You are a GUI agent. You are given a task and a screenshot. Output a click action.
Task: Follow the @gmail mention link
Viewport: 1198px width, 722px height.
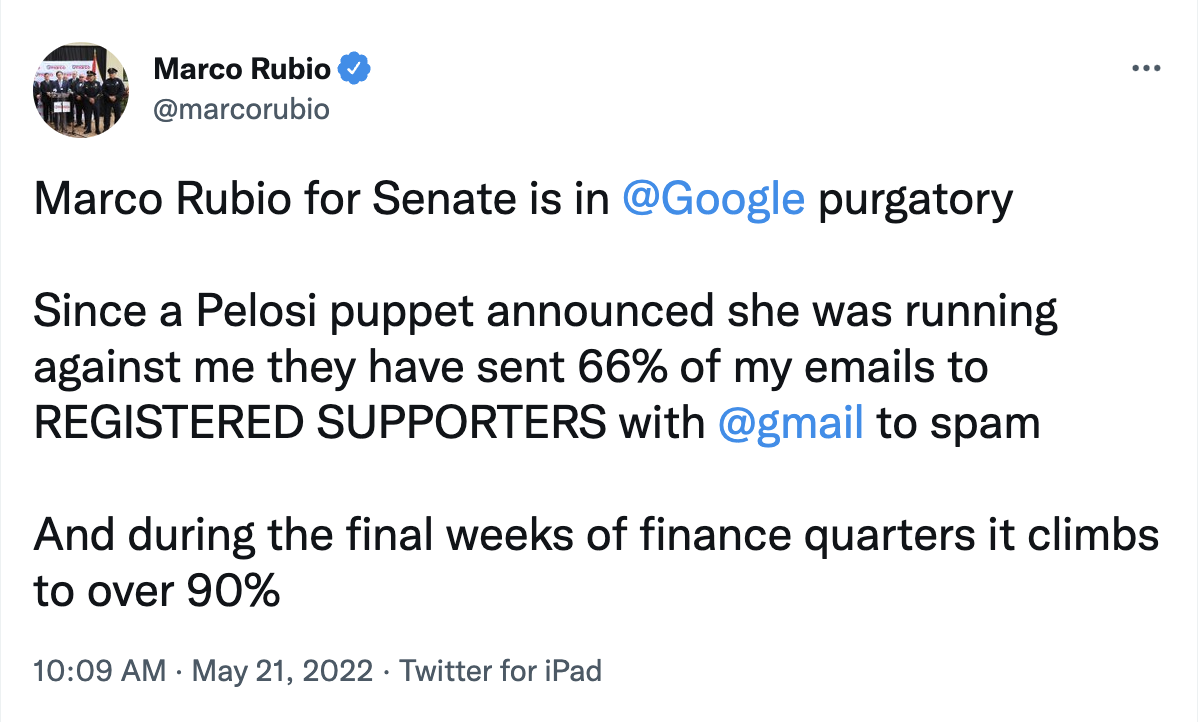click(791, 424)
